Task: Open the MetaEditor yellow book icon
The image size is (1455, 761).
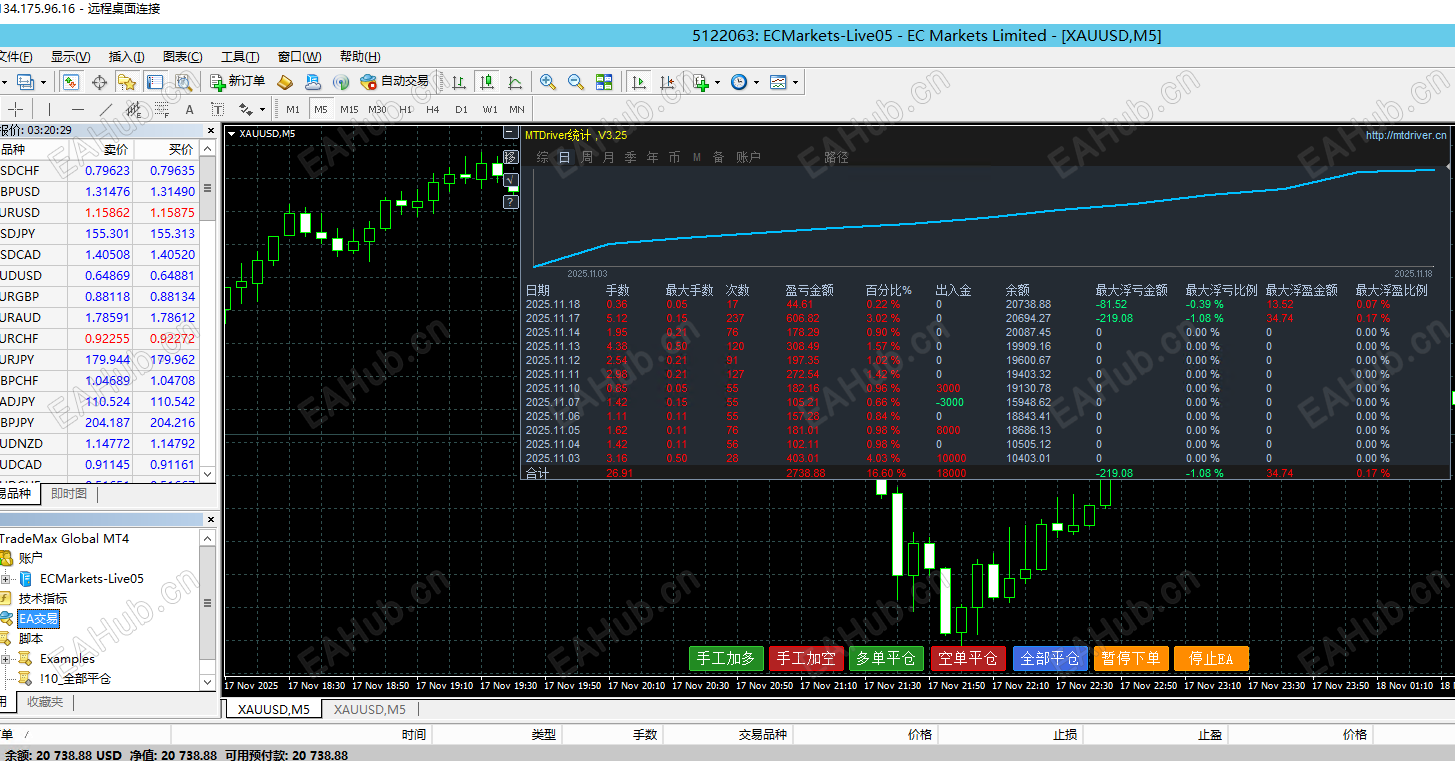Action: pos(285,82)
